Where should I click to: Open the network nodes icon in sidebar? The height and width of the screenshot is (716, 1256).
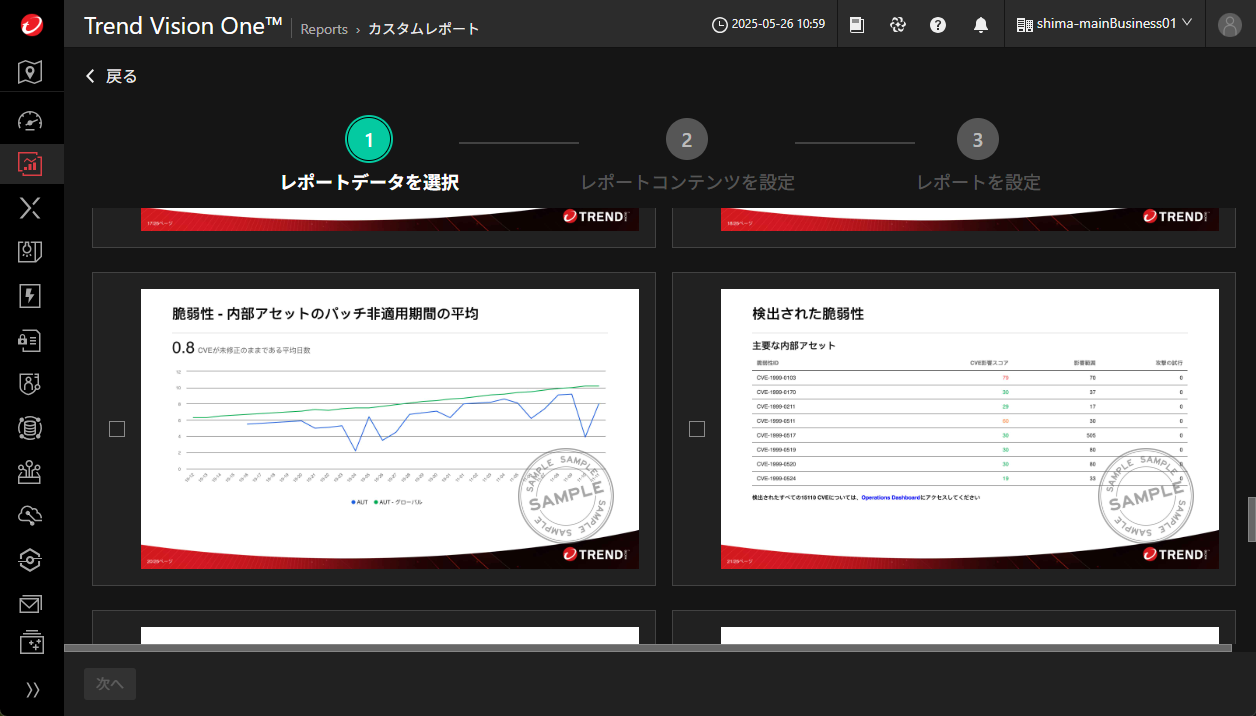click(x=31, y=472)
